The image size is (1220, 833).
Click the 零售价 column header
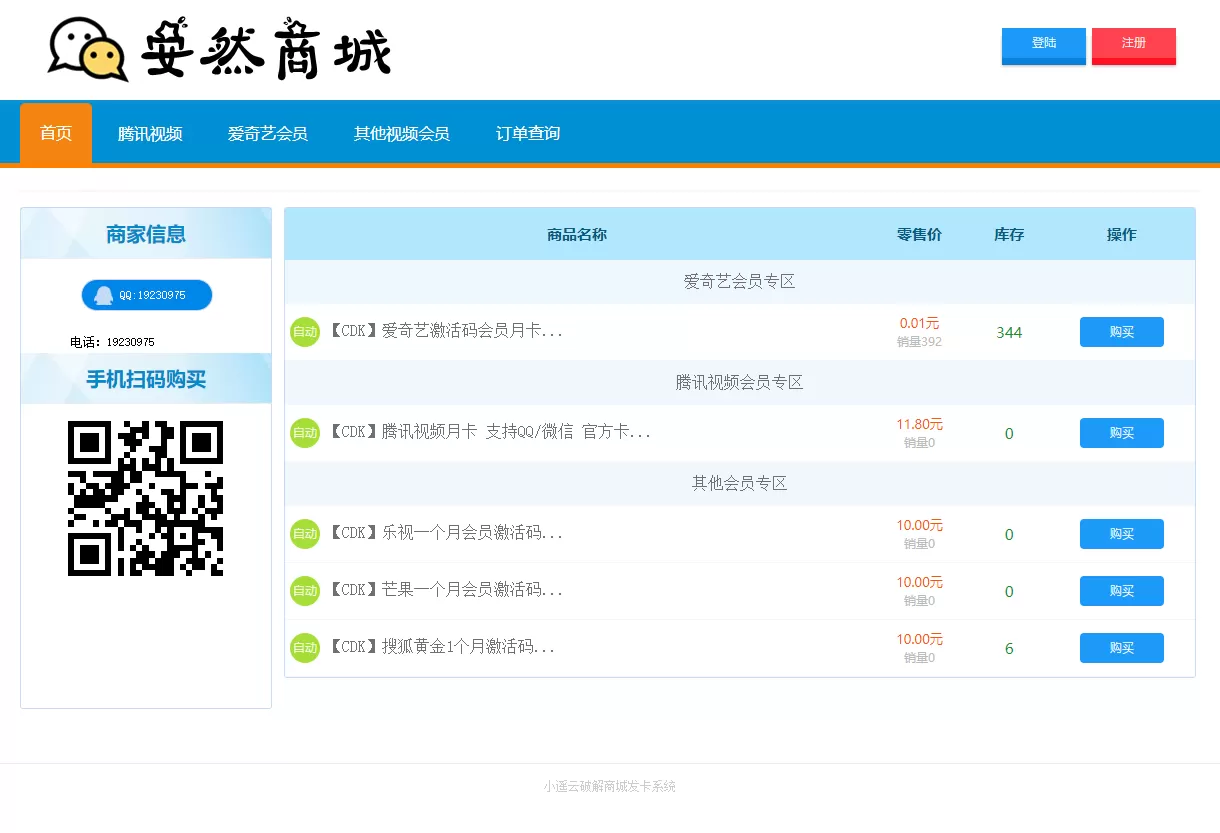click(919, 235)
